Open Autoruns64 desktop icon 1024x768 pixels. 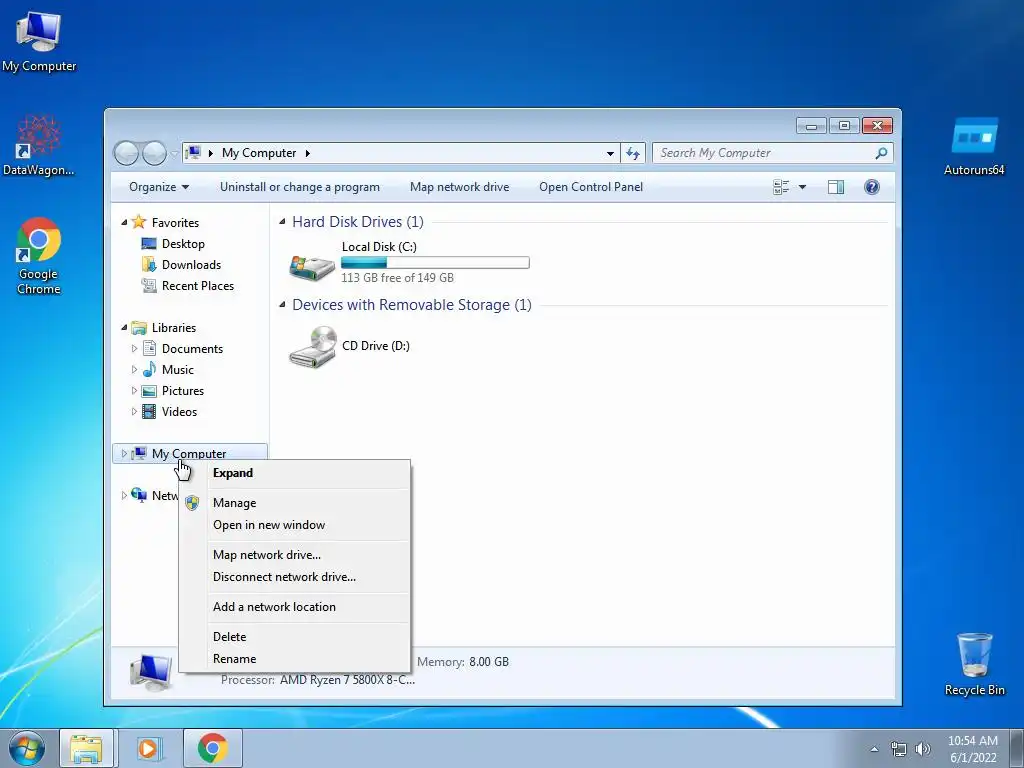click(974, 146)
